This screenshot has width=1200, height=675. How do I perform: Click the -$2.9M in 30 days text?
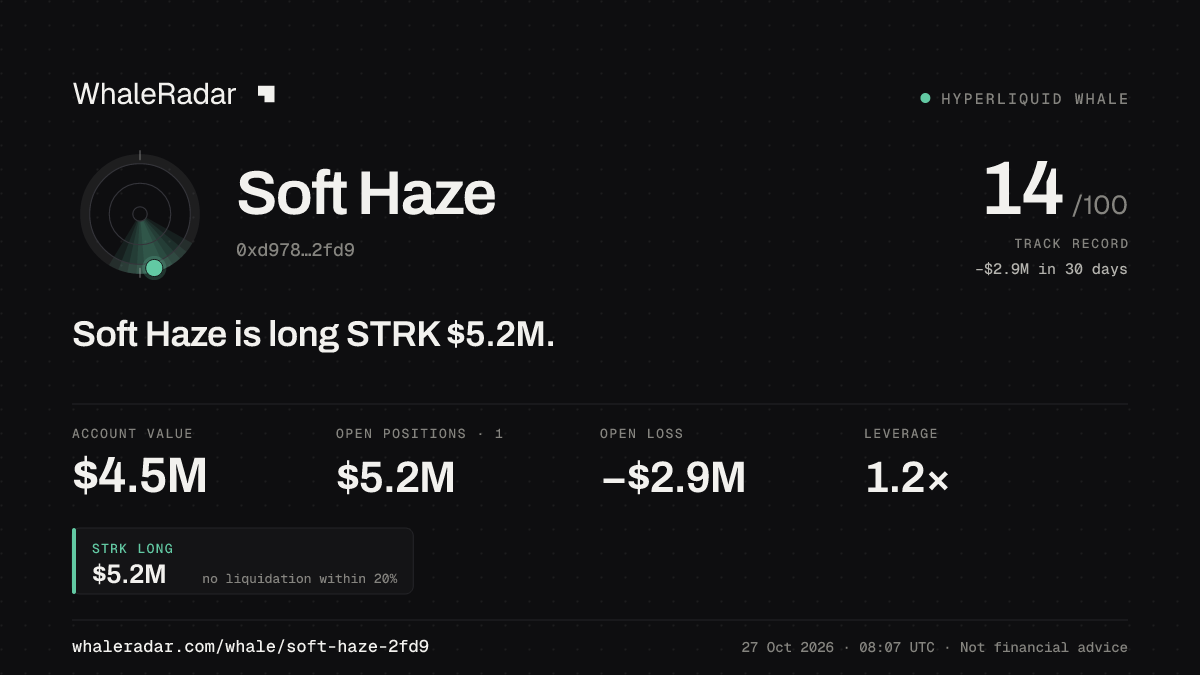[x=1051, y=269]
